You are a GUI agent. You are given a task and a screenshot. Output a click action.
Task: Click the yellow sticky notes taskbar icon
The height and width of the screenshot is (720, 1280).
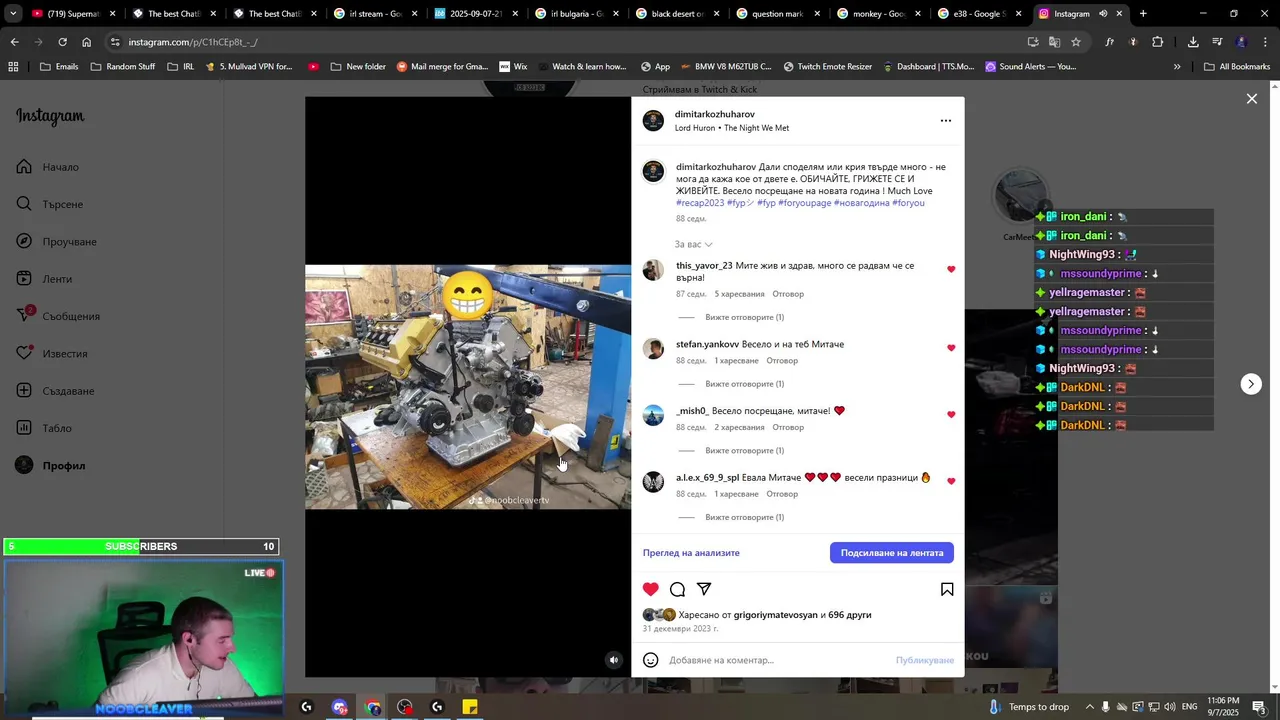[470, 707]
